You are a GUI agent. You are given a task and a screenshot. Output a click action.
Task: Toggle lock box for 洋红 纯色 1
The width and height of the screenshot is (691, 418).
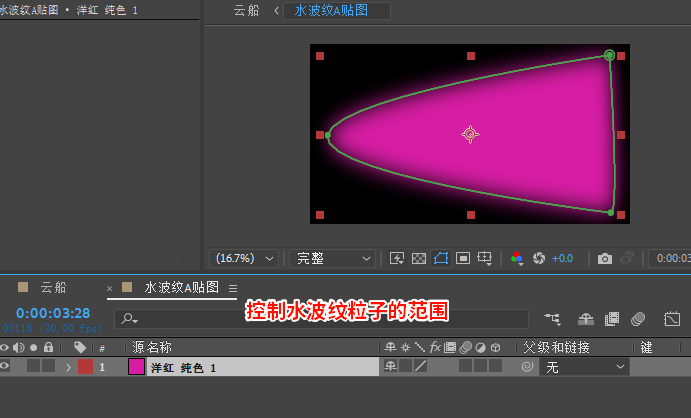point(48,366)
